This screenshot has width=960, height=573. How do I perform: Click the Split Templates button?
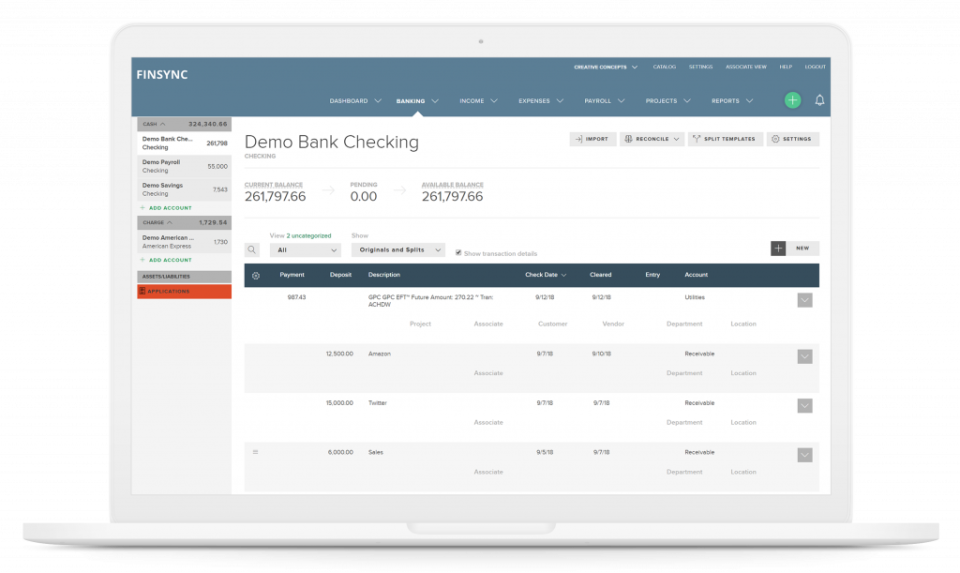pos(726,139)
